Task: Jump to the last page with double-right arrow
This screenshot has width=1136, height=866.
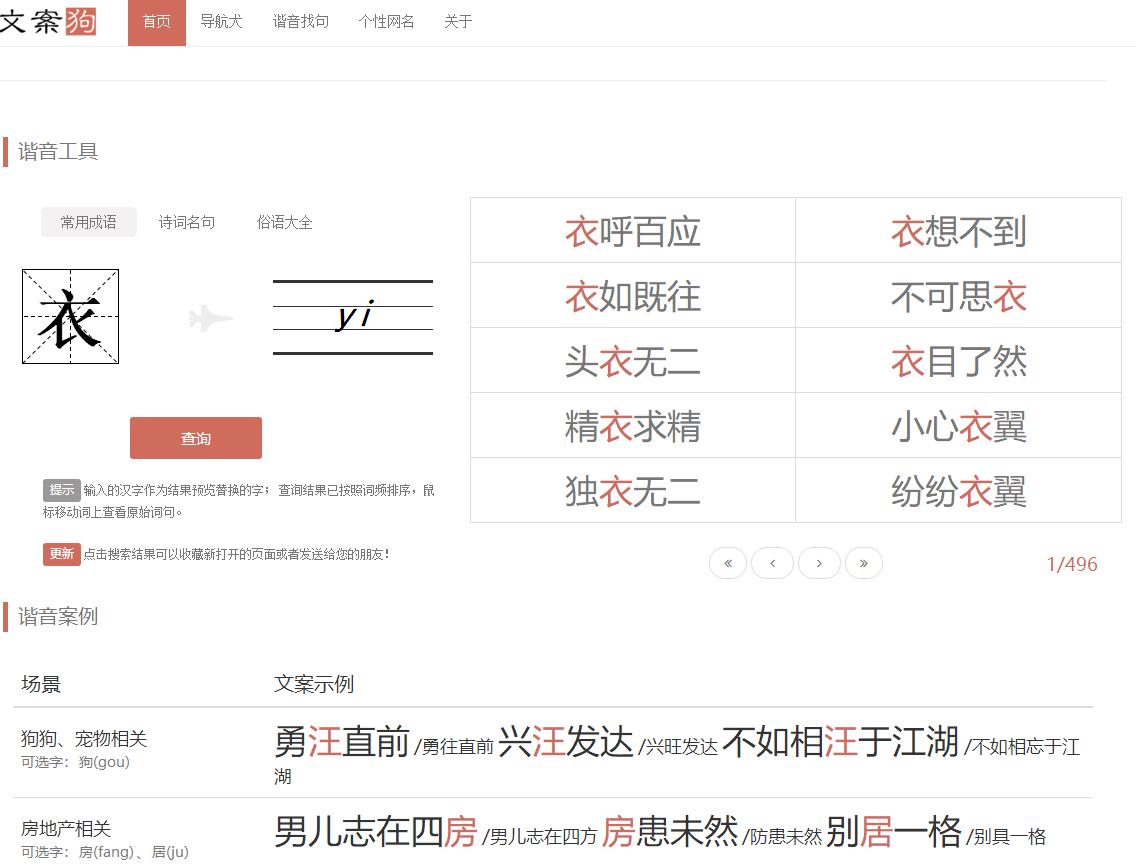Action: pos(864,563)
